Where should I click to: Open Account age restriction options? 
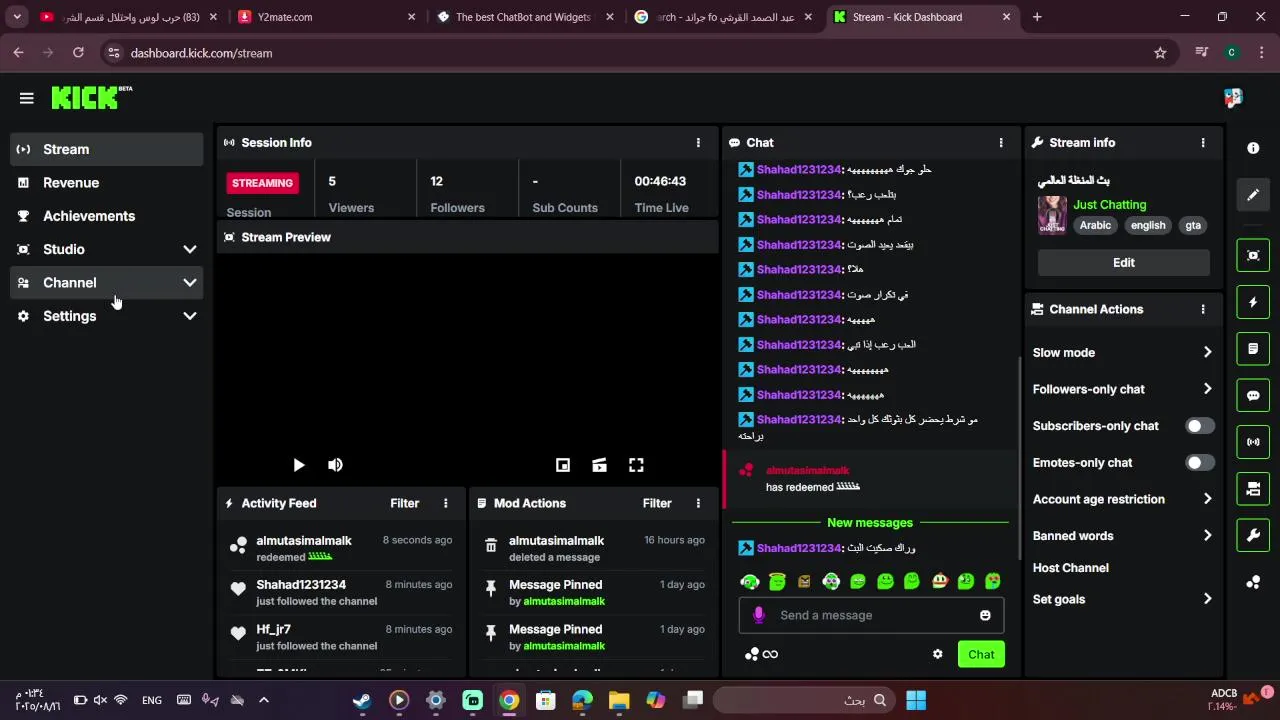point(1123,499)
